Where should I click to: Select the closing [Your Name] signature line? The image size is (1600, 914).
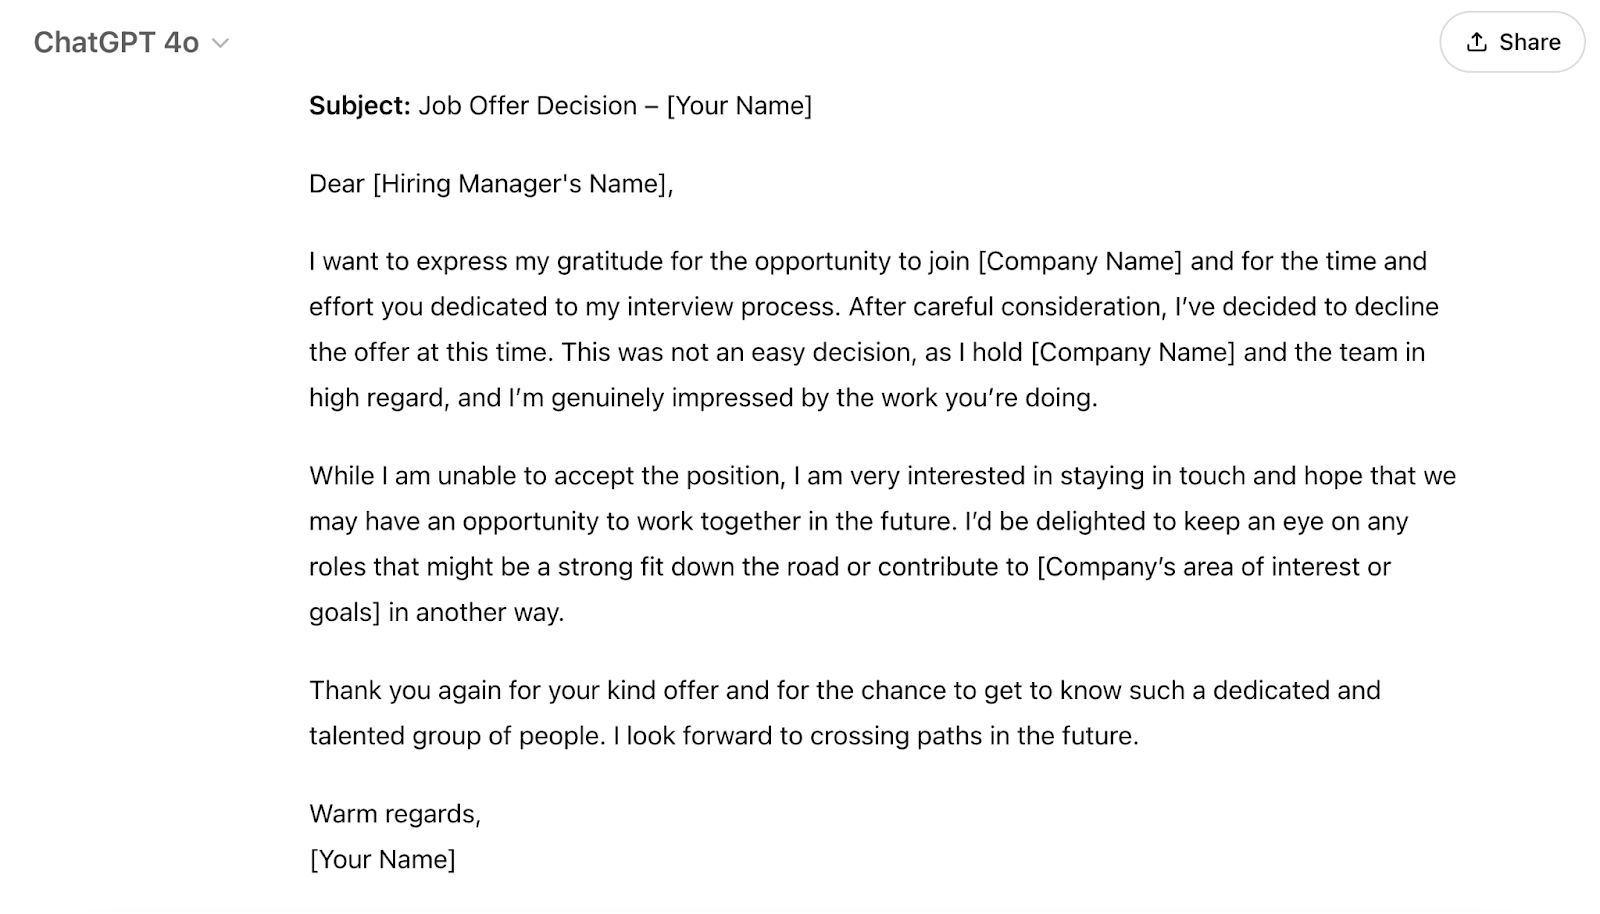point(383,858)
